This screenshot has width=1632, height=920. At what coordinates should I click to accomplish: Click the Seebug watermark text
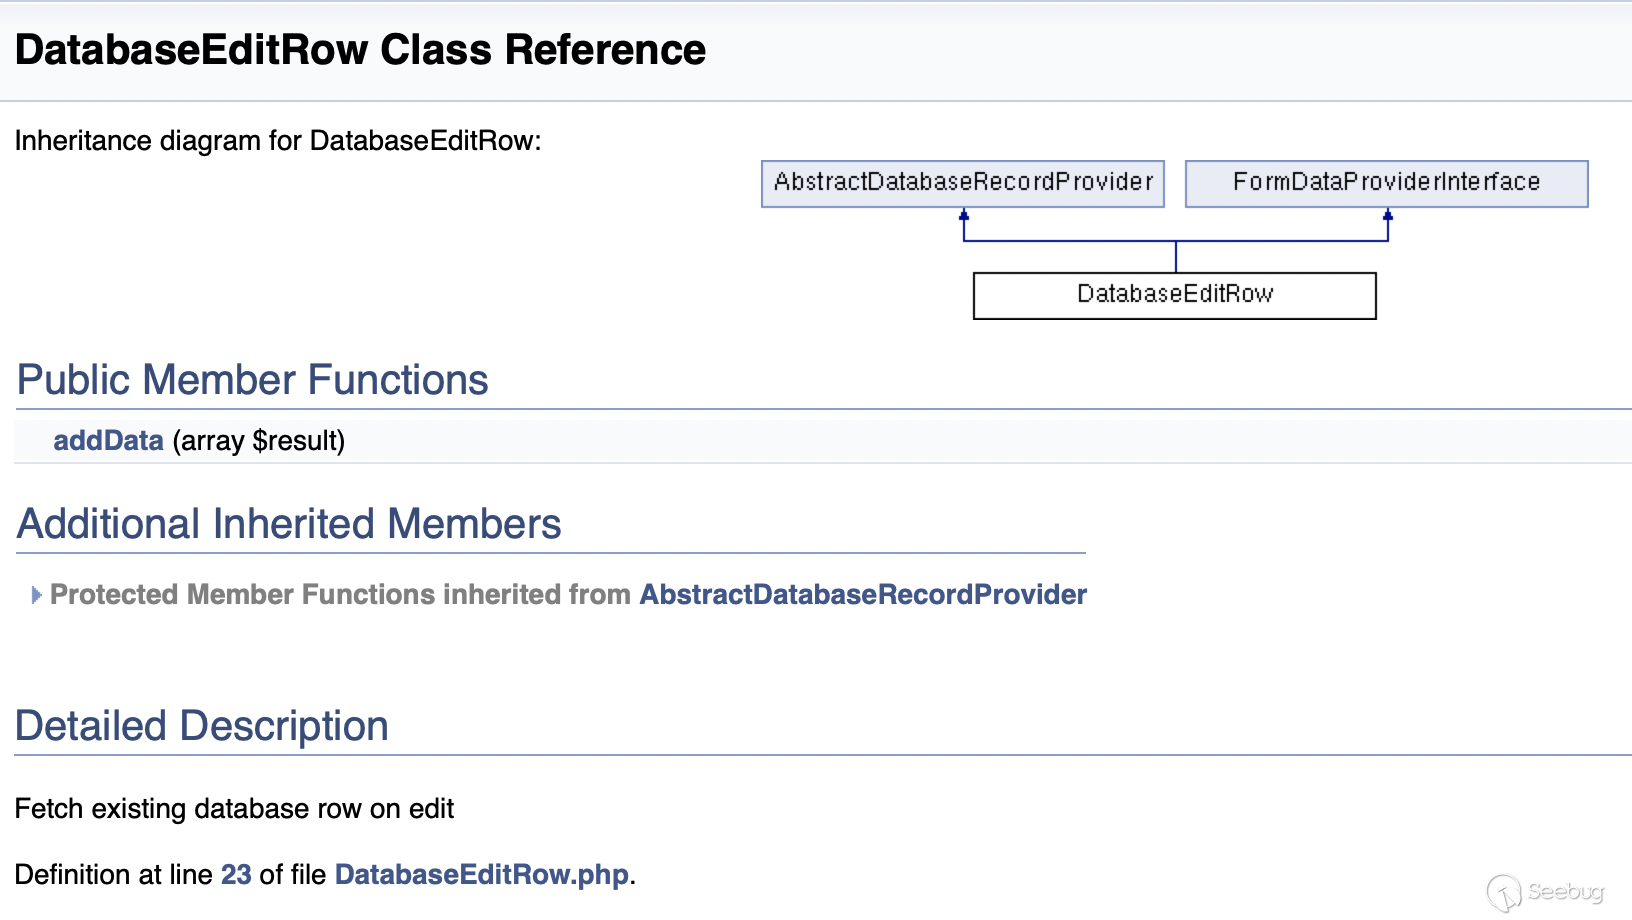click(x=1566, y=892)
